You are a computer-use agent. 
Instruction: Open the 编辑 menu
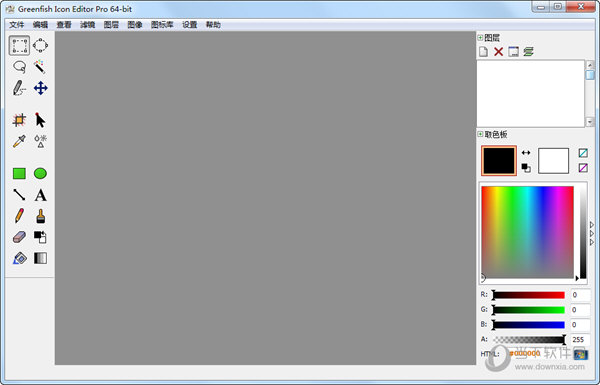coord(40,25)
